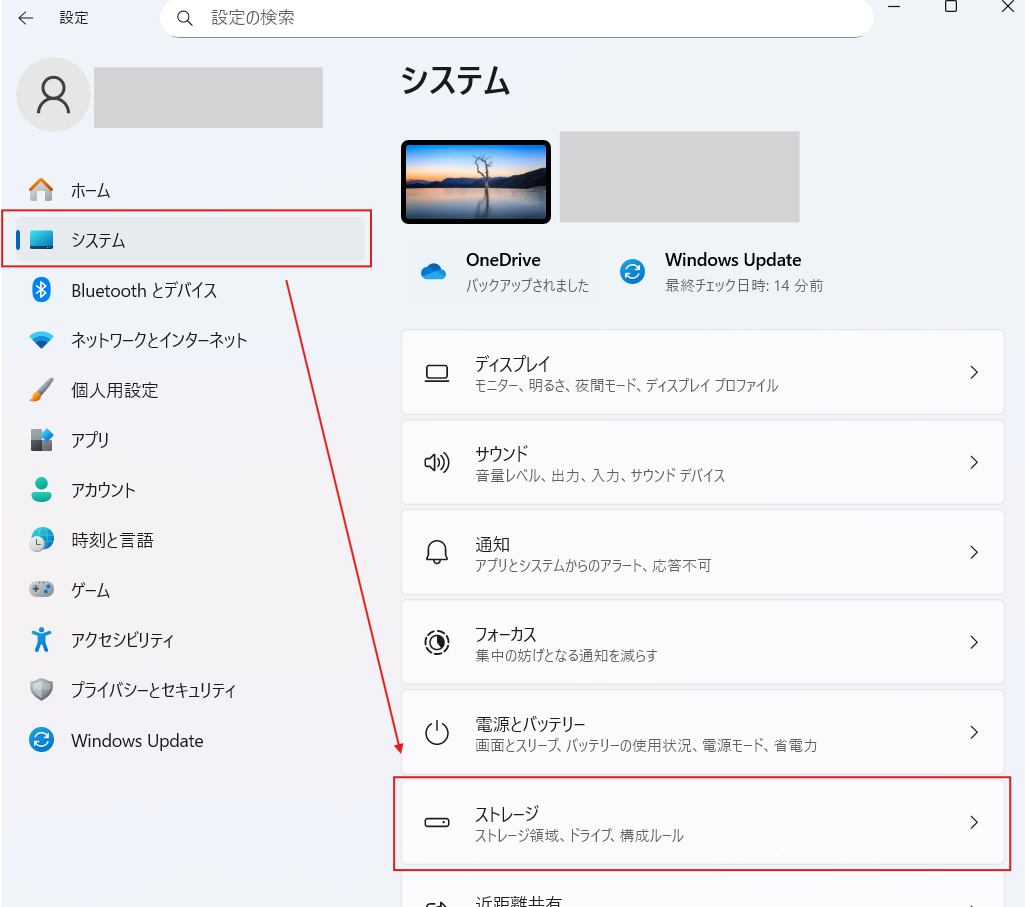Click the accessibility figure icon
1025x907 pixels.
click(41, 640)
